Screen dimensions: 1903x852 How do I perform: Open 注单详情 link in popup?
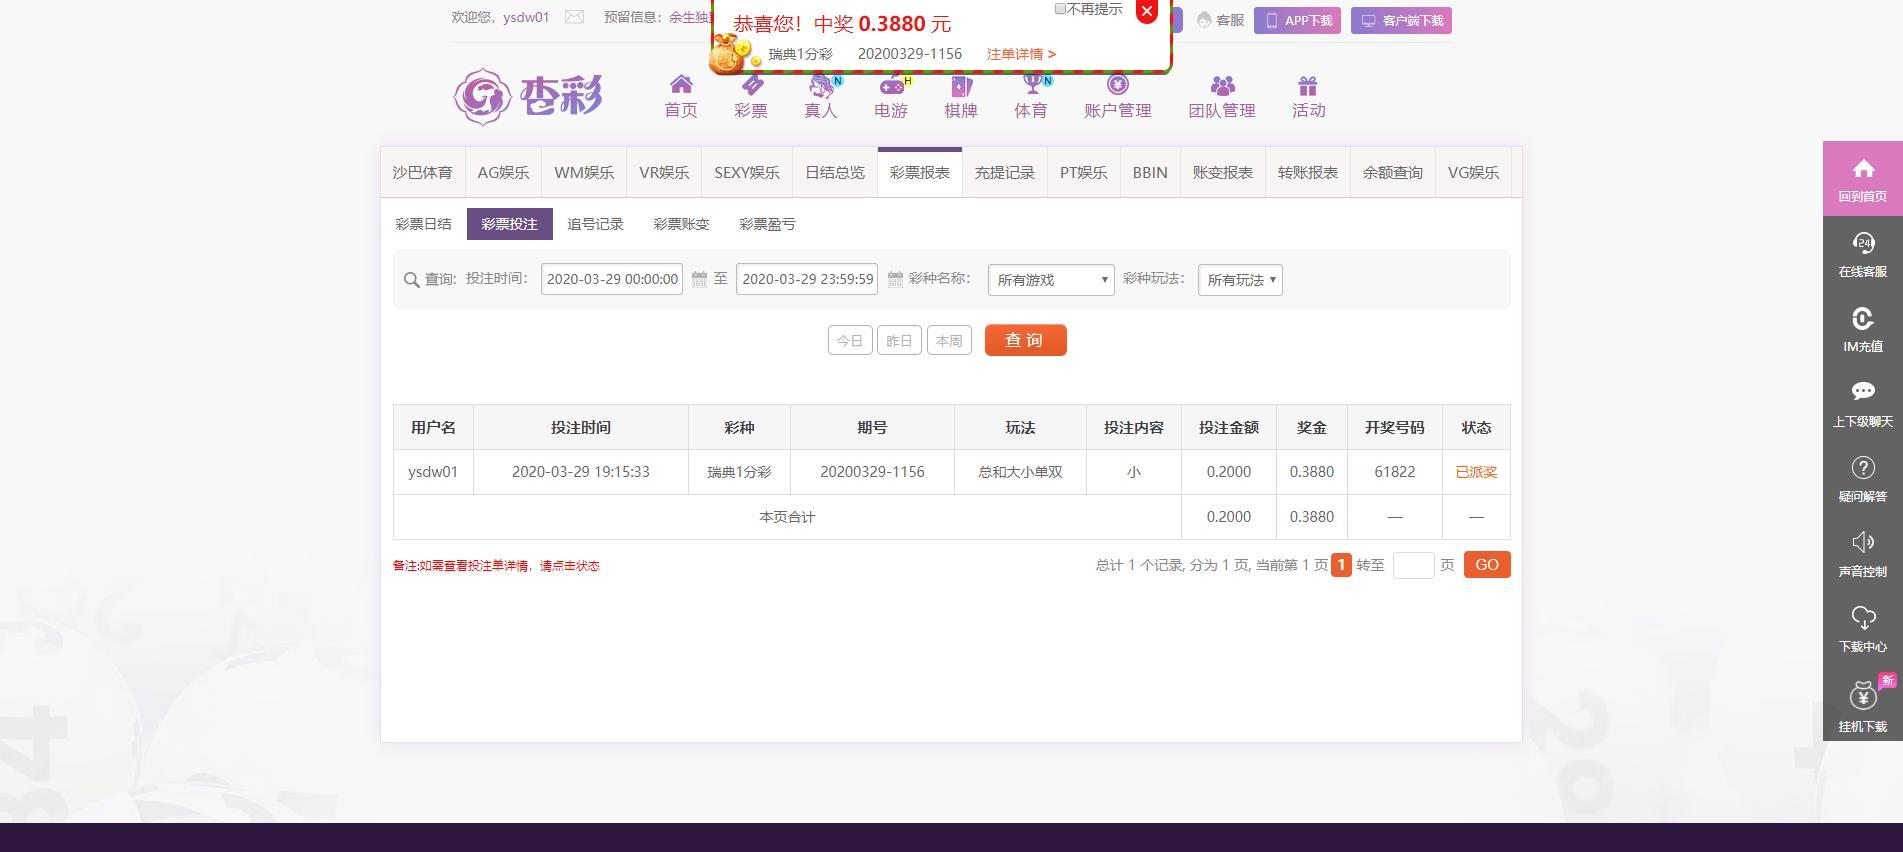[1021, 54]
